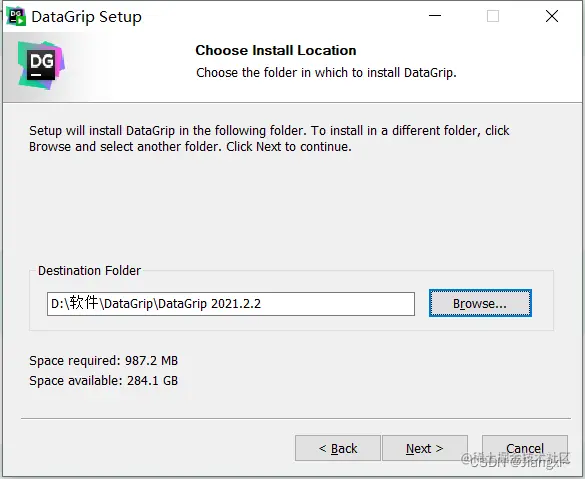This screenshot has height=479, width=585.
Task: Focus the destination folder path field
Action: 231,304
